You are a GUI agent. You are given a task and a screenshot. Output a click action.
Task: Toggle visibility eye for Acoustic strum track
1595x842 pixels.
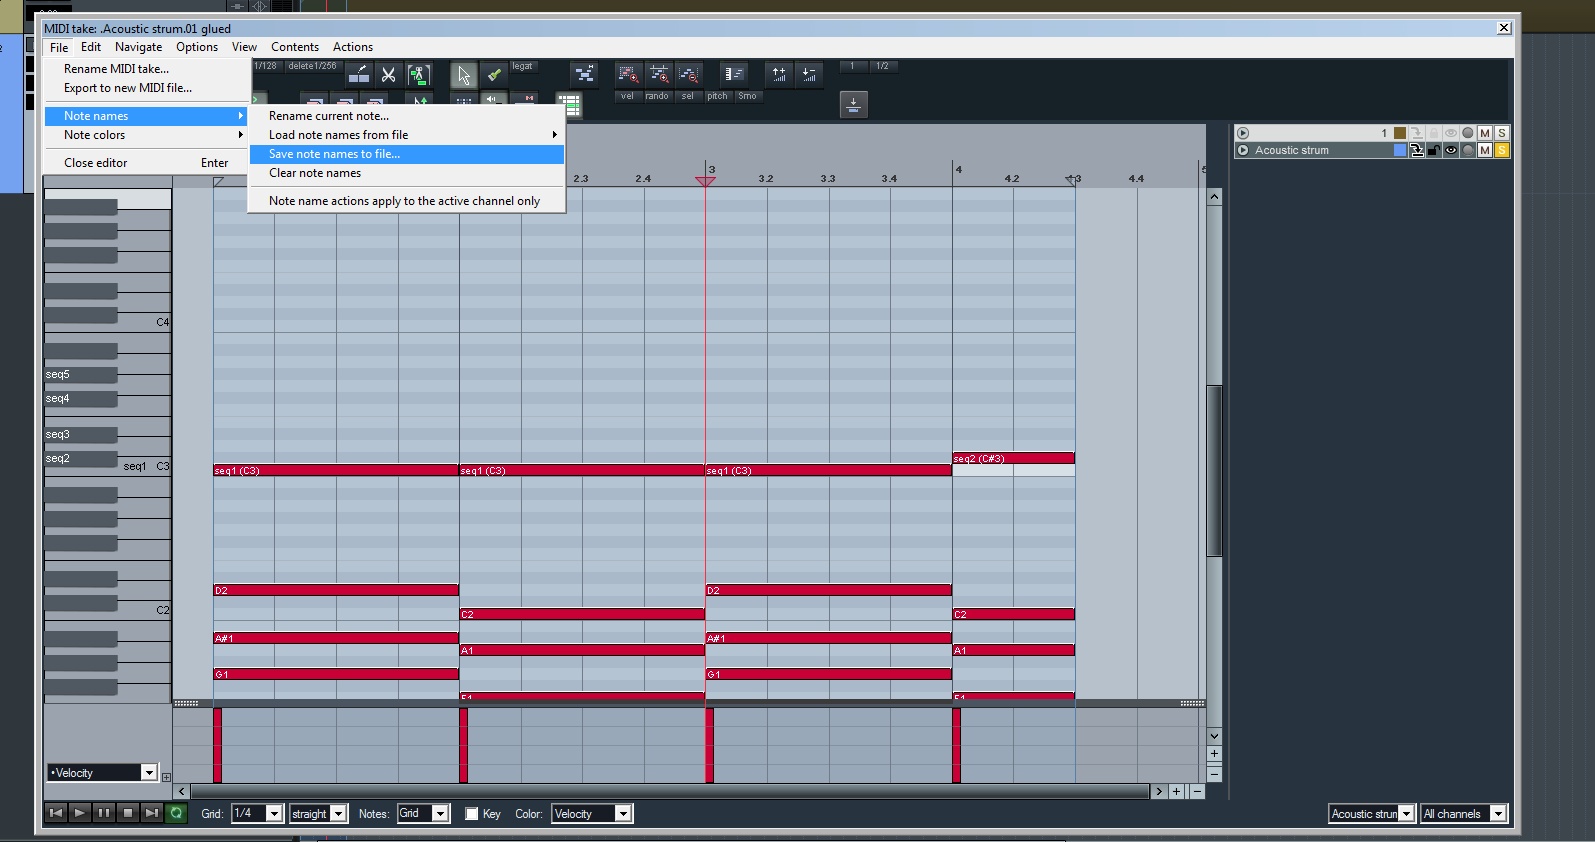(1451, 151)
